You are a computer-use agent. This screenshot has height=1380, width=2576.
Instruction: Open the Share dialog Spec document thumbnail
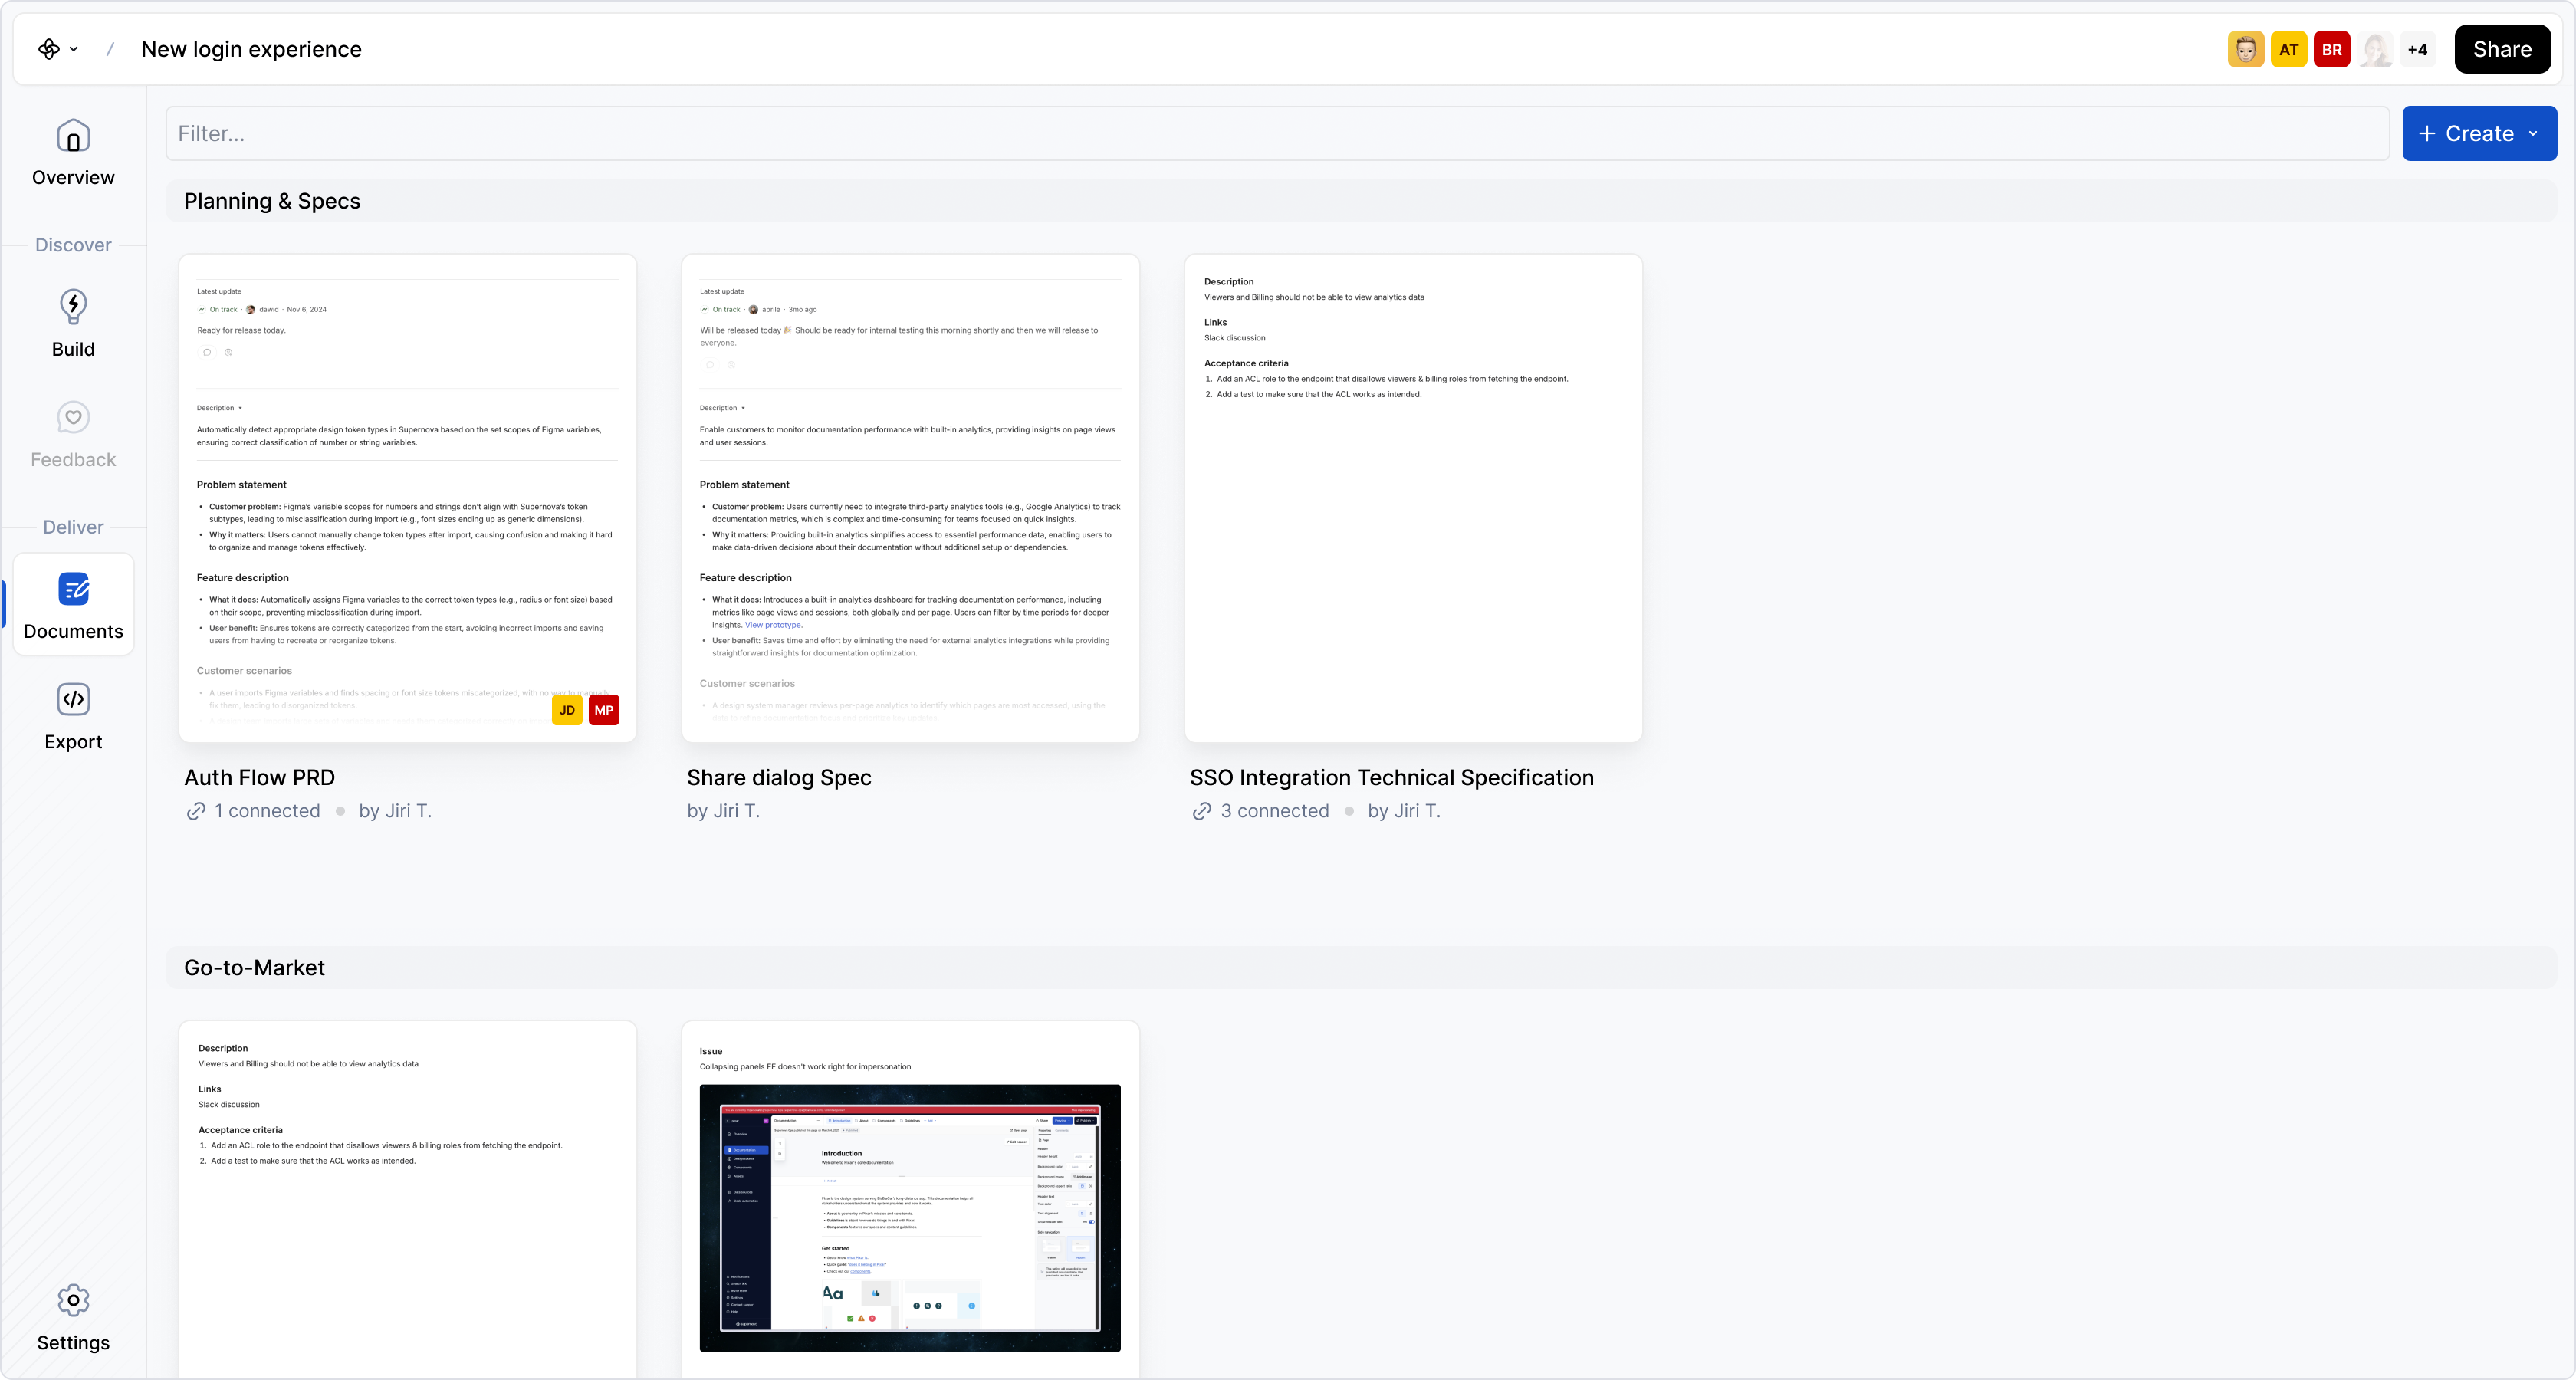[x=909, y=497]
